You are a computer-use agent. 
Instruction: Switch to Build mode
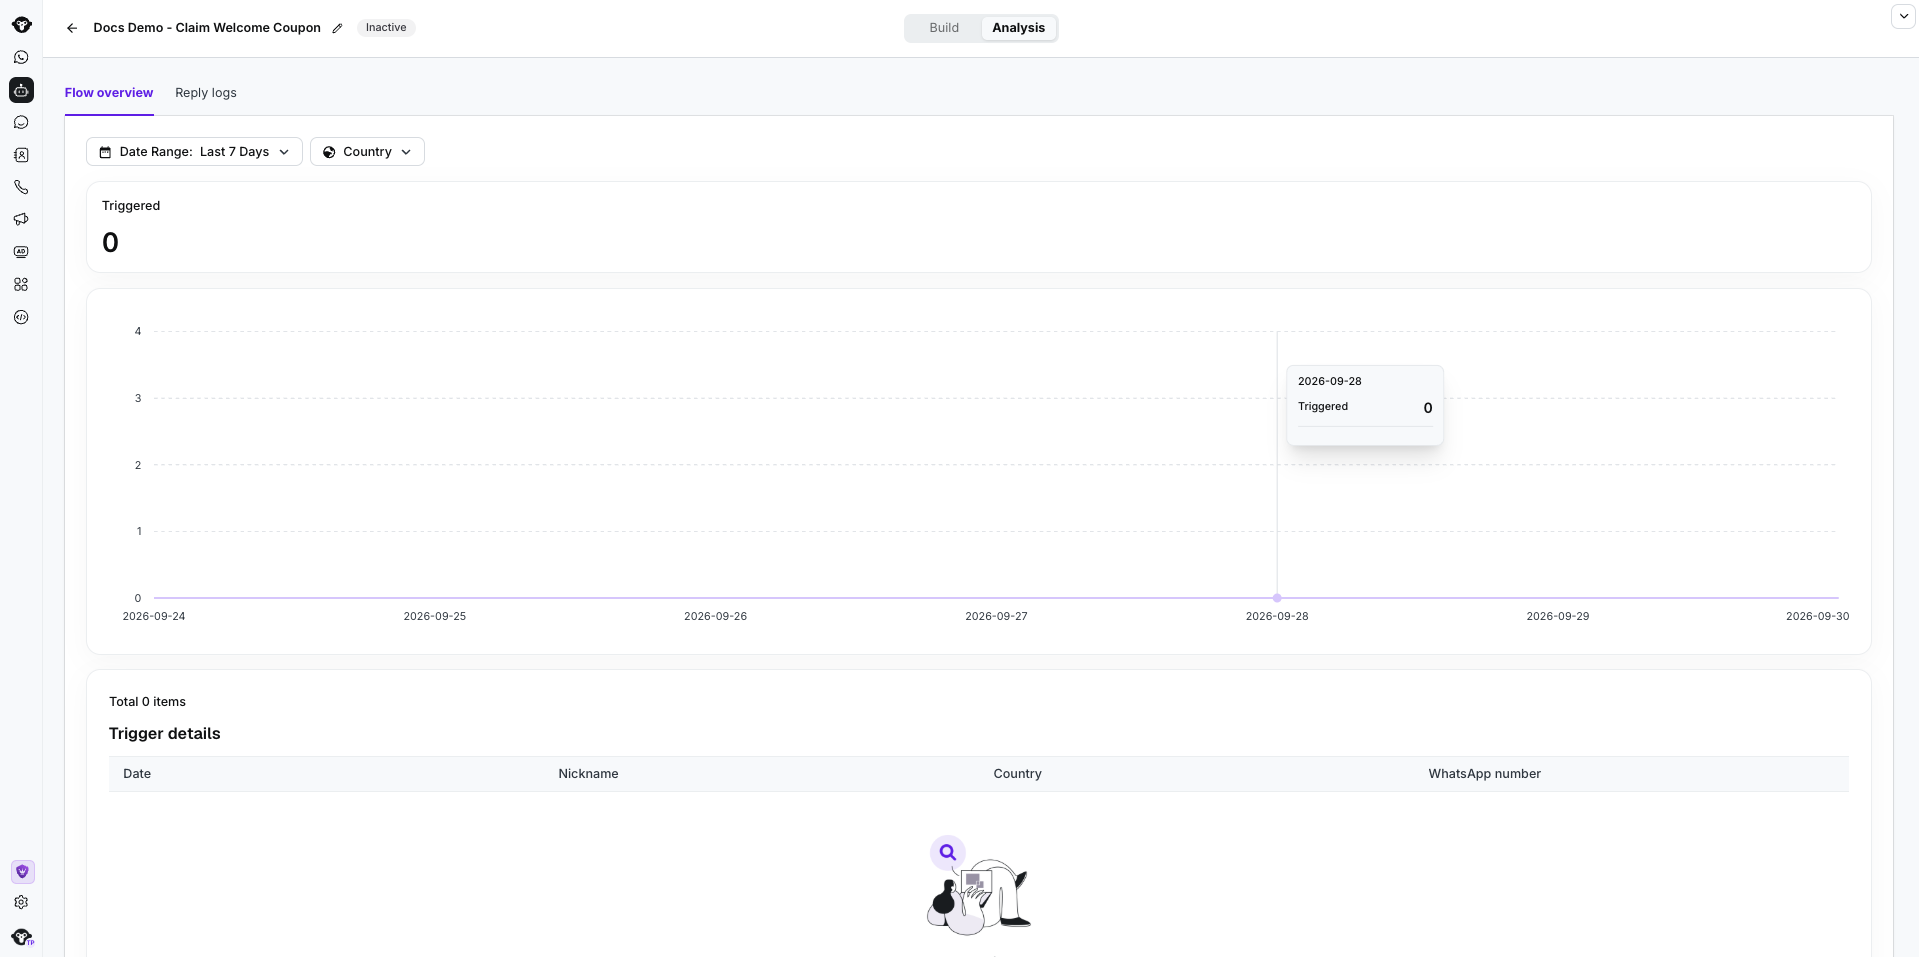pyautogui.click(x=944, y=28)
